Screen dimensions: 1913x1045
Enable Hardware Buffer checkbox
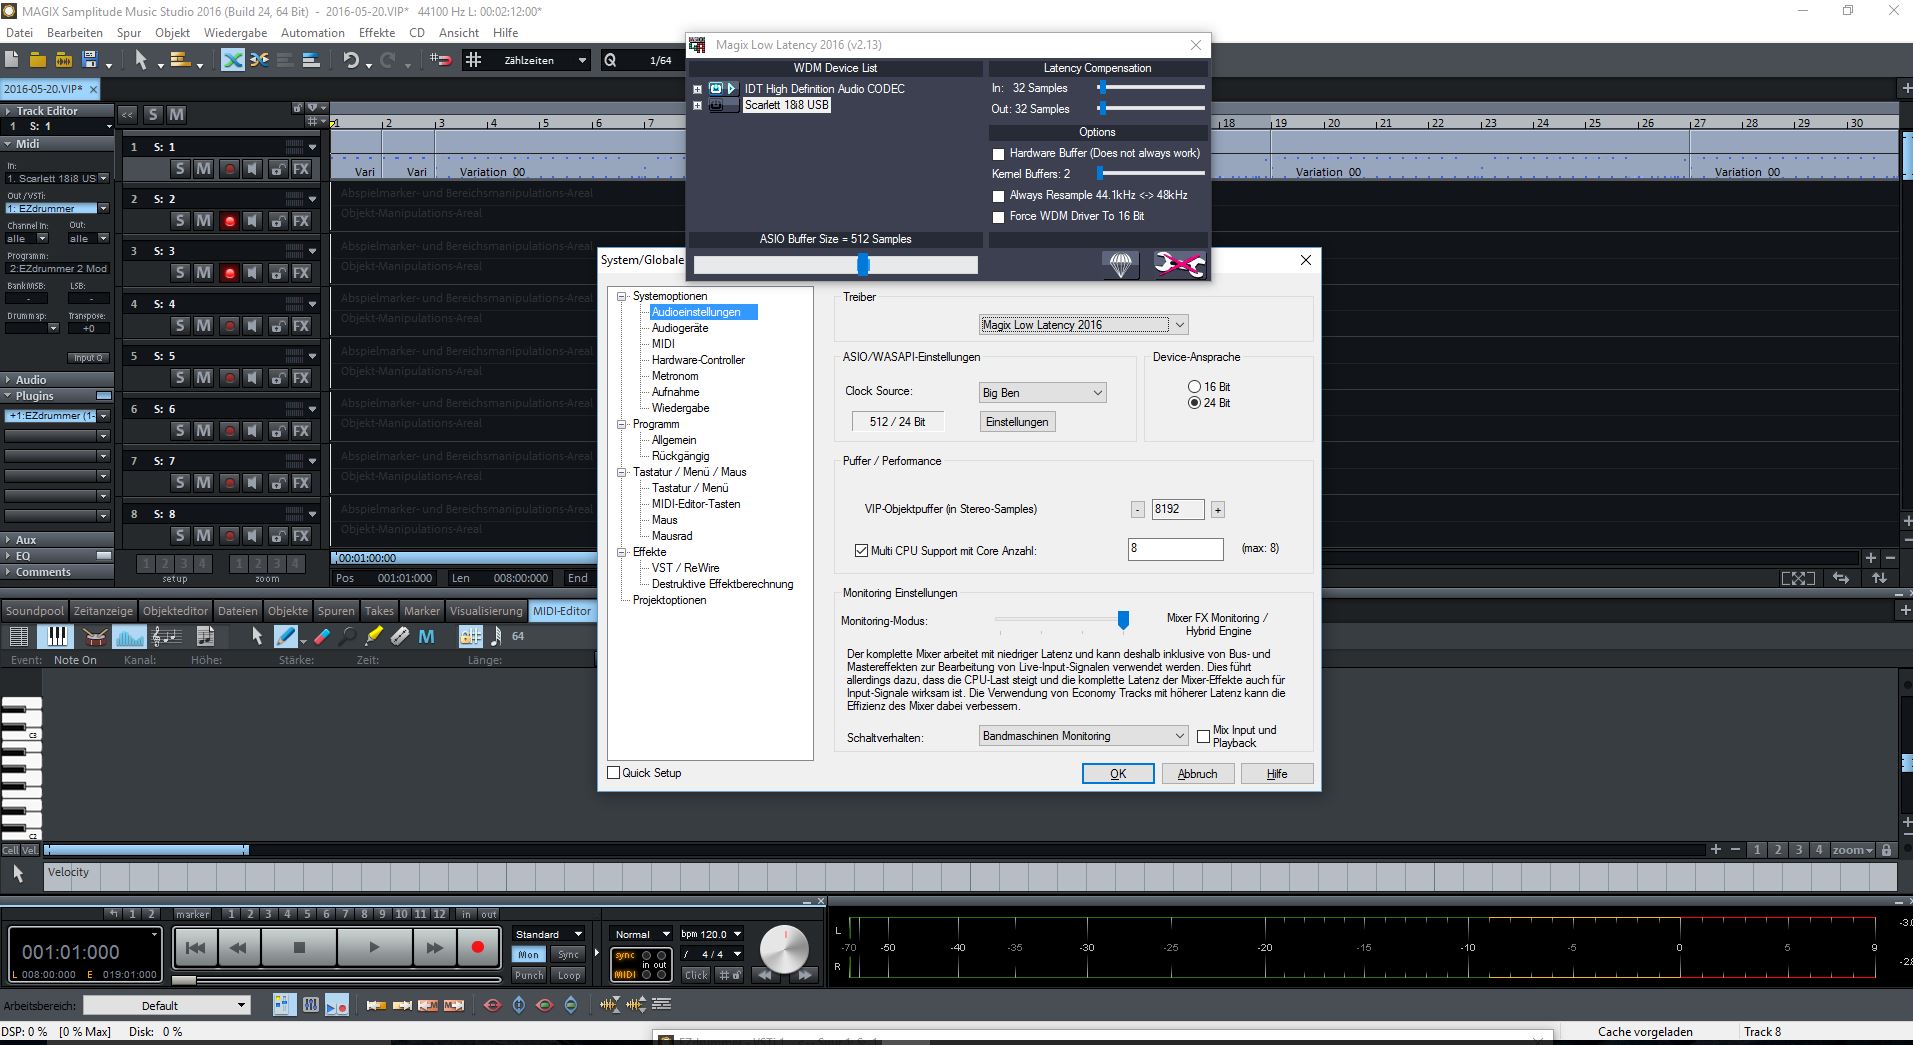[998, 154]
